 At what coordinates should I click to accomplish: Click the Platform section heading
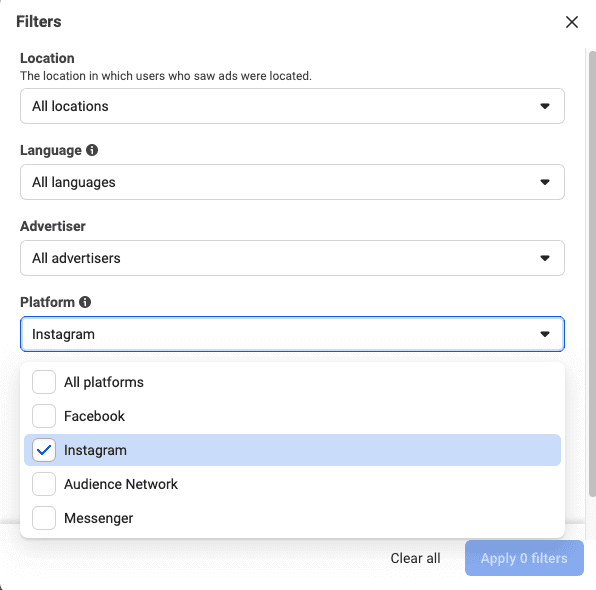click(x=47, y=302)
